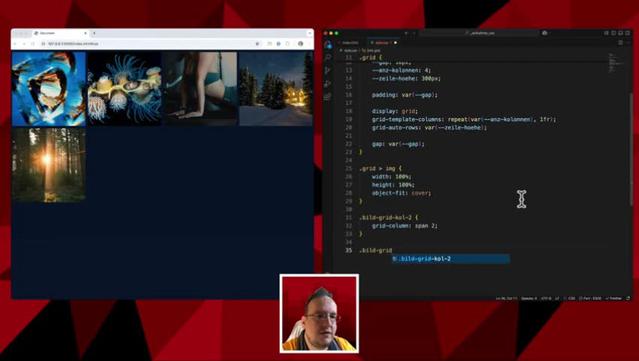Open Search in VS Code activity bar
This screenshot has height=361, width=639.
pyautogui.click(x=328, y=57)
